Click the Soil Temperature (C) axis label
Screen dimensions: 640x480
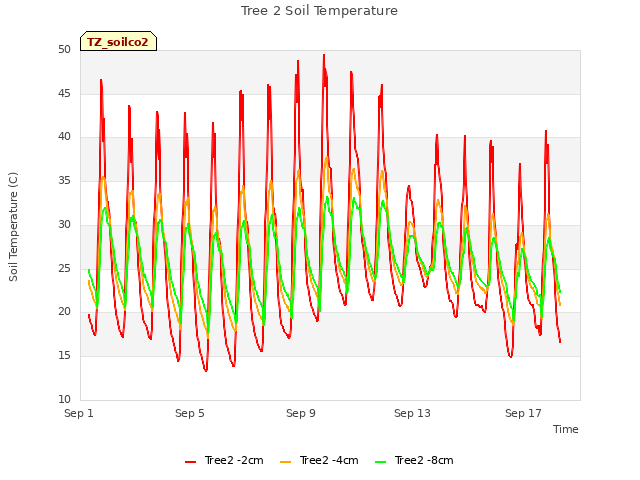pyautogui.click(x=13, y=227)
